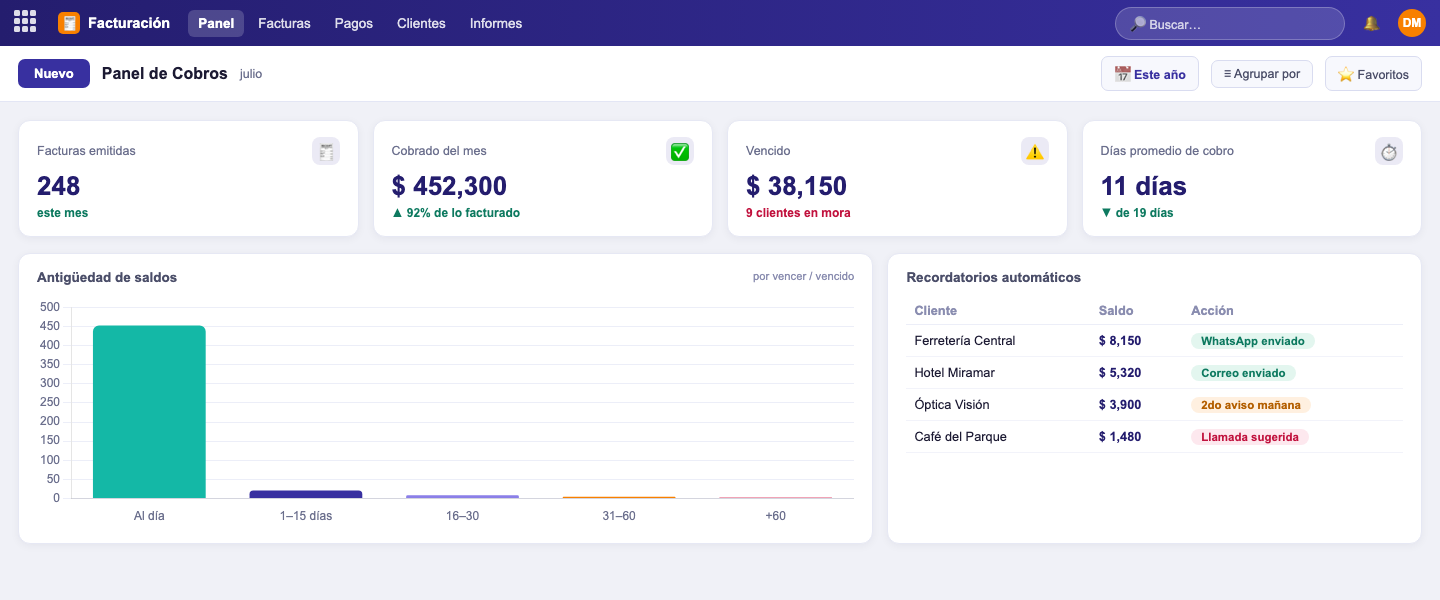Screen dimensions: 1440x600
Task: Switch to the Facturas menu
Action: click(284, 23)
